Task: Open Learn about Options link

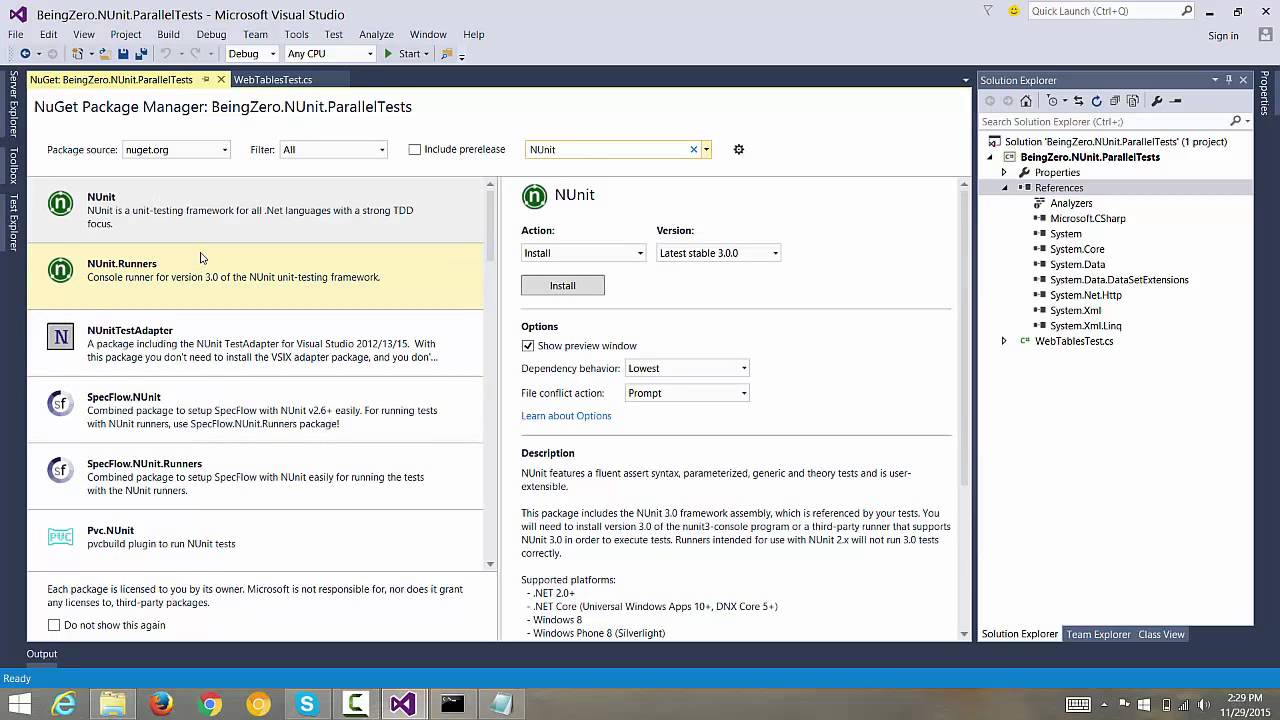Action: tap(566, 416)
